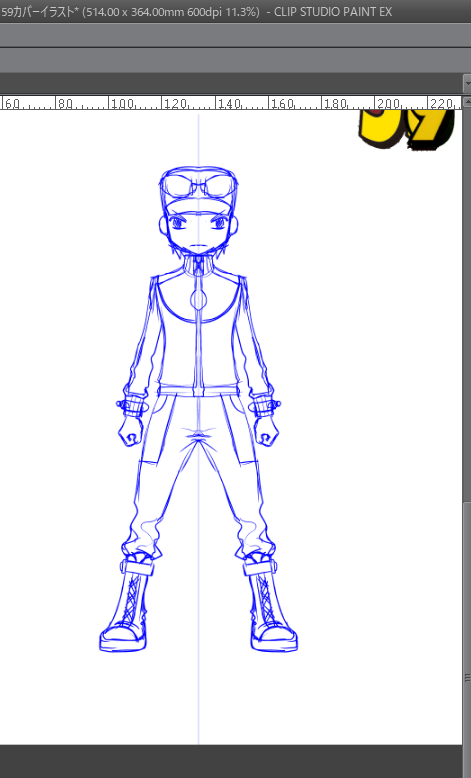
Task: Click the vertical scrollbar up arrow
Action: tap(467, 102)
